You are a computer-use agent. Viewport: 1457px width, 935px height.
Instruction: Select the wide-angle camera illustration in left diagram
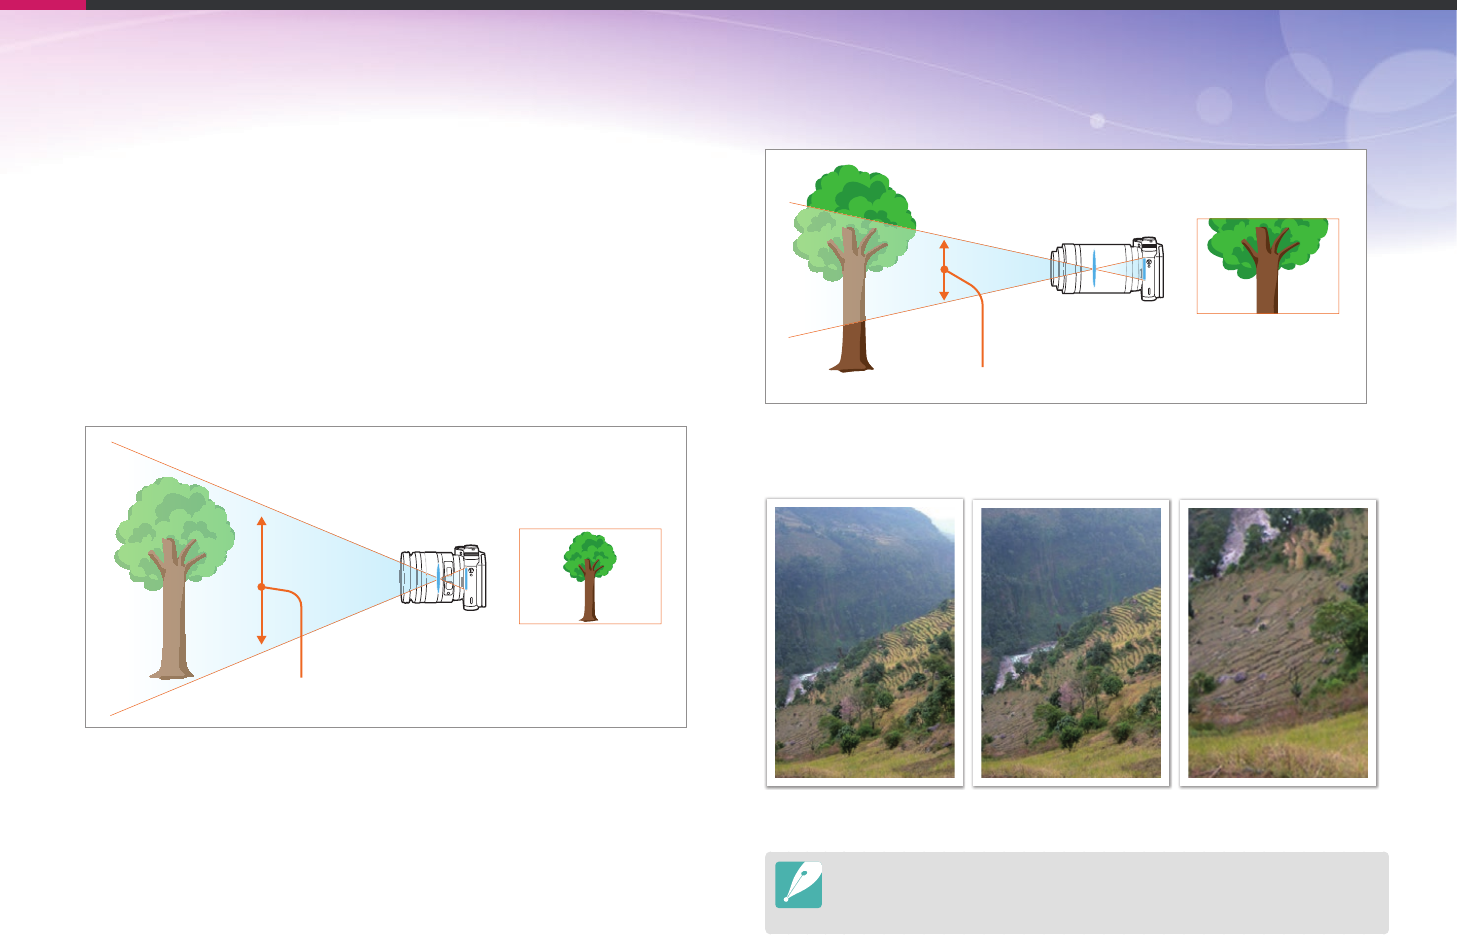pos(443,577)
